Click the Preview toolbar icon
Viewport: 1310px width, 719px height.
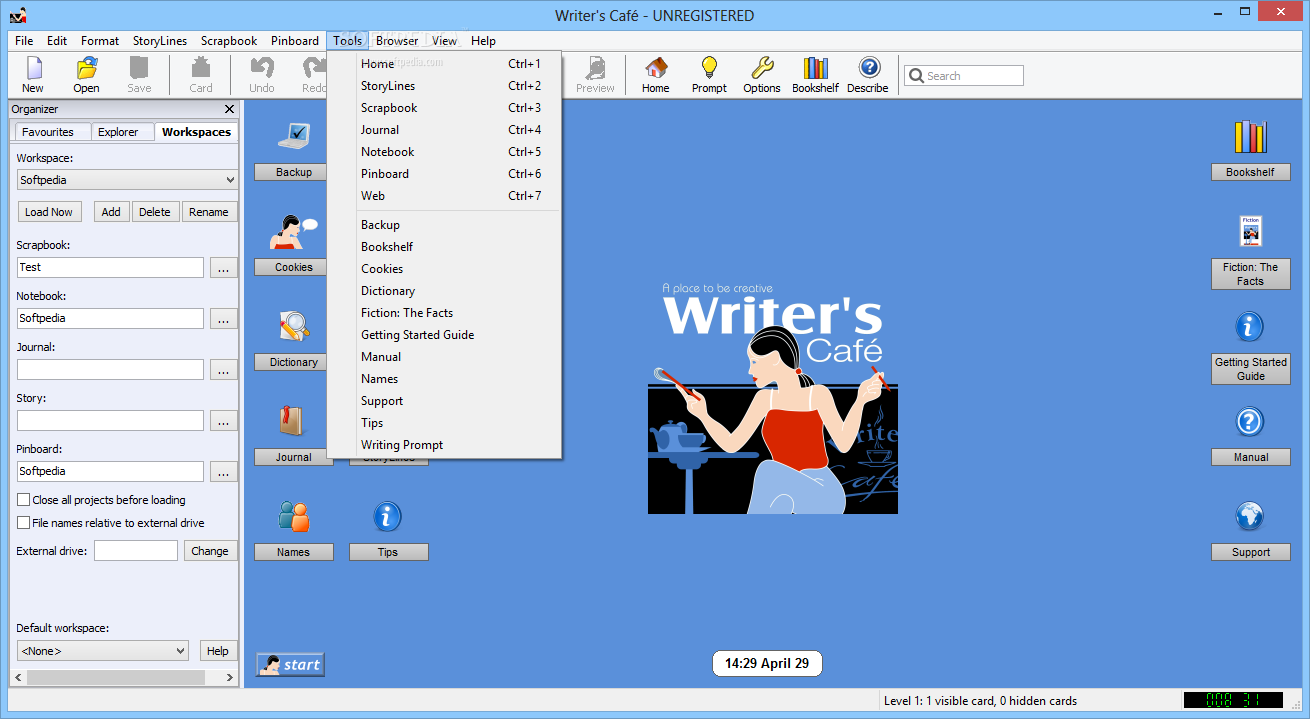(x=596, y=75)
